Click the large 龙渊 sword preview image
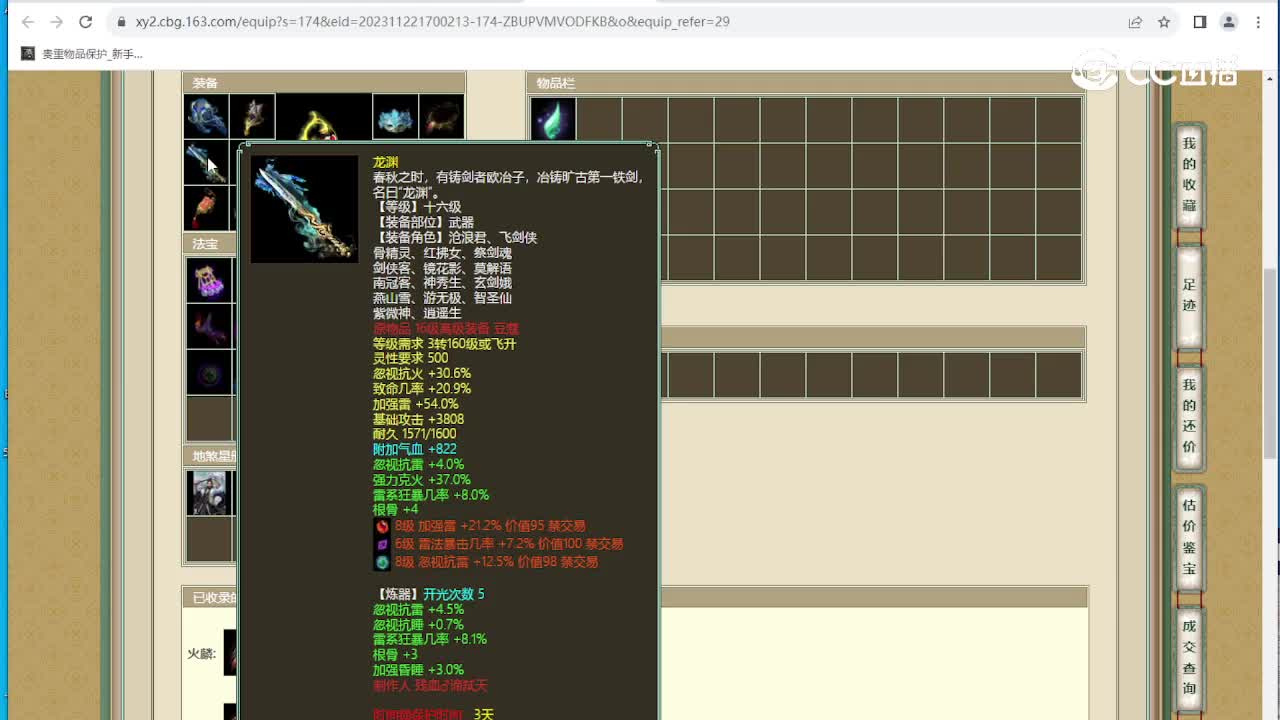Viewport: 1280px width, 720px height. click(x=304, y=209)
